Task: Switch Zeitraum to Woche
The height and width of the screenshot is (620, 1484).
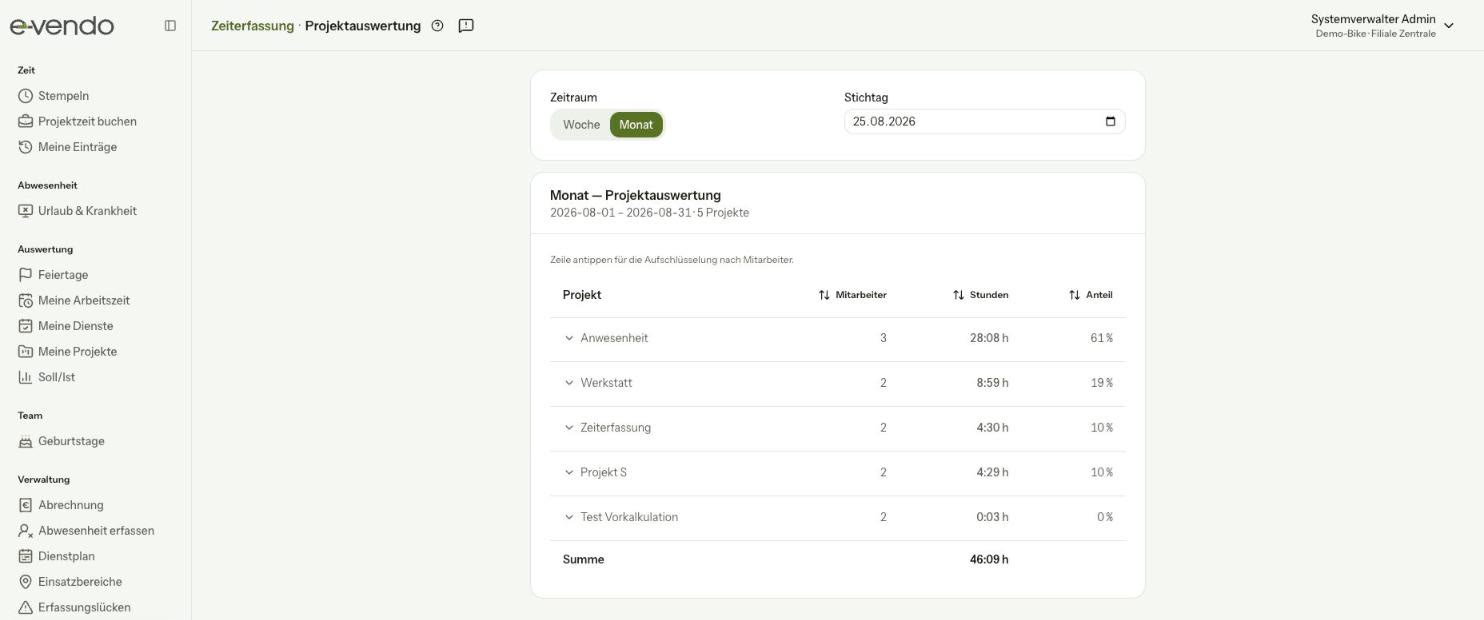Action: pyautogui.click(x=581, y=125)
